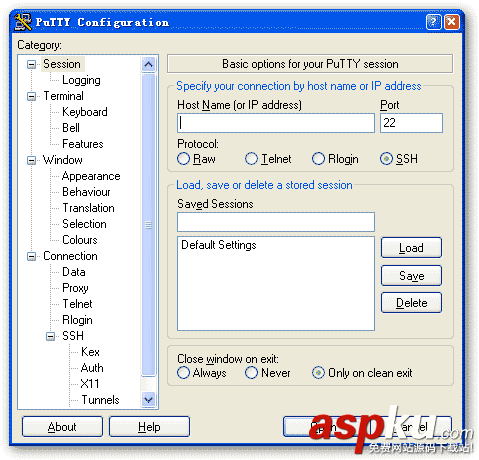Collapse the Connection tree node
The width and height of the screenshot is (479, 460).
[x=31, y=256]
